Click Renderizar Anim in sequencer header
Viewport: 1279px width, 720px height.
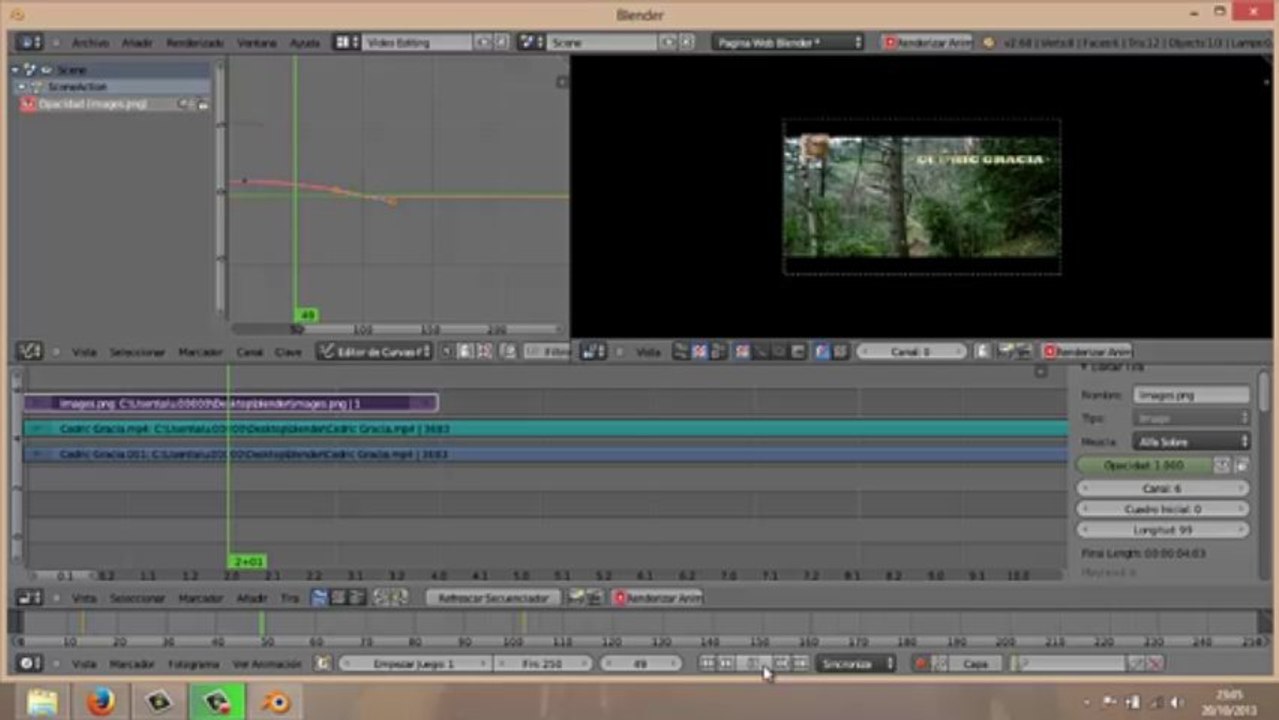[x=658, y=598]
